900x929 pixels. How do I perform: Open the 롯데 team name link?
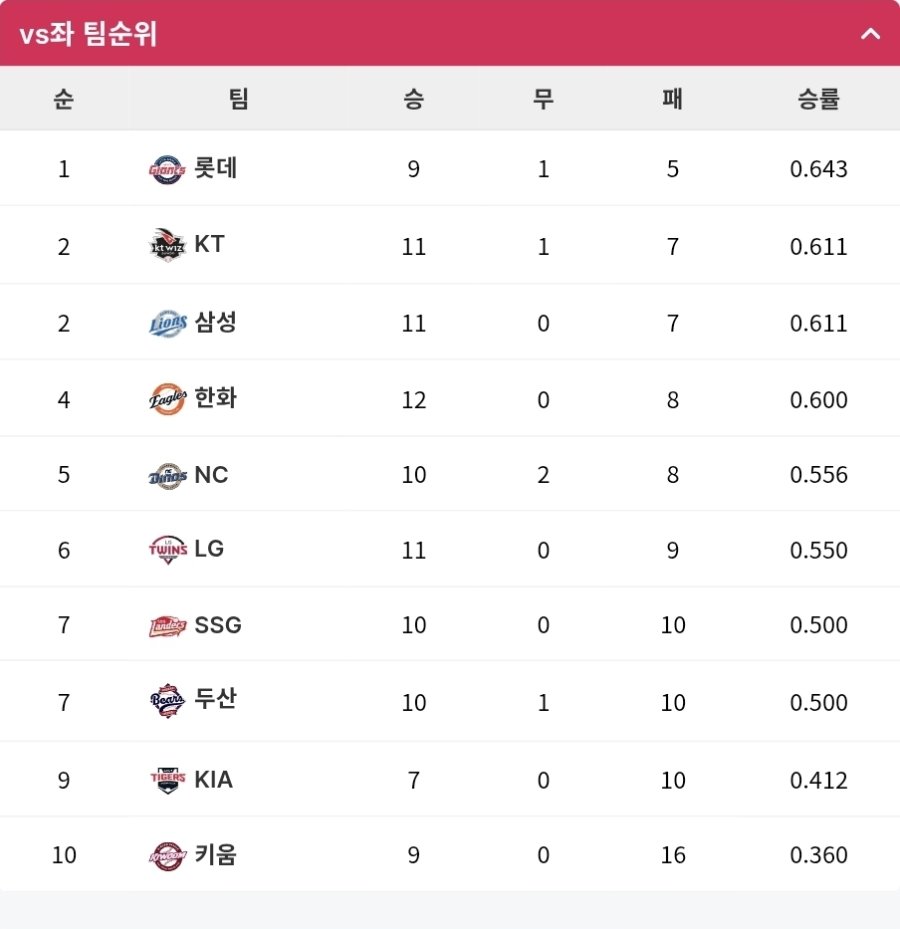click(x=216, y=168)
